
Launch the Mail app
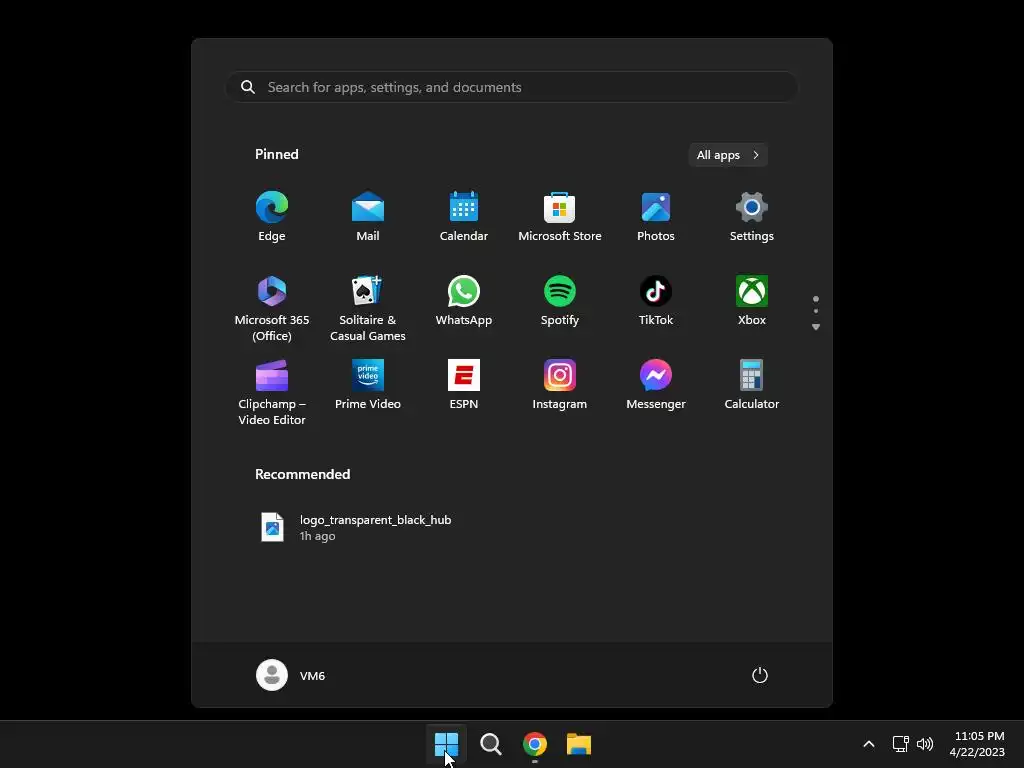pyautogui.click(x=368, y=217)
